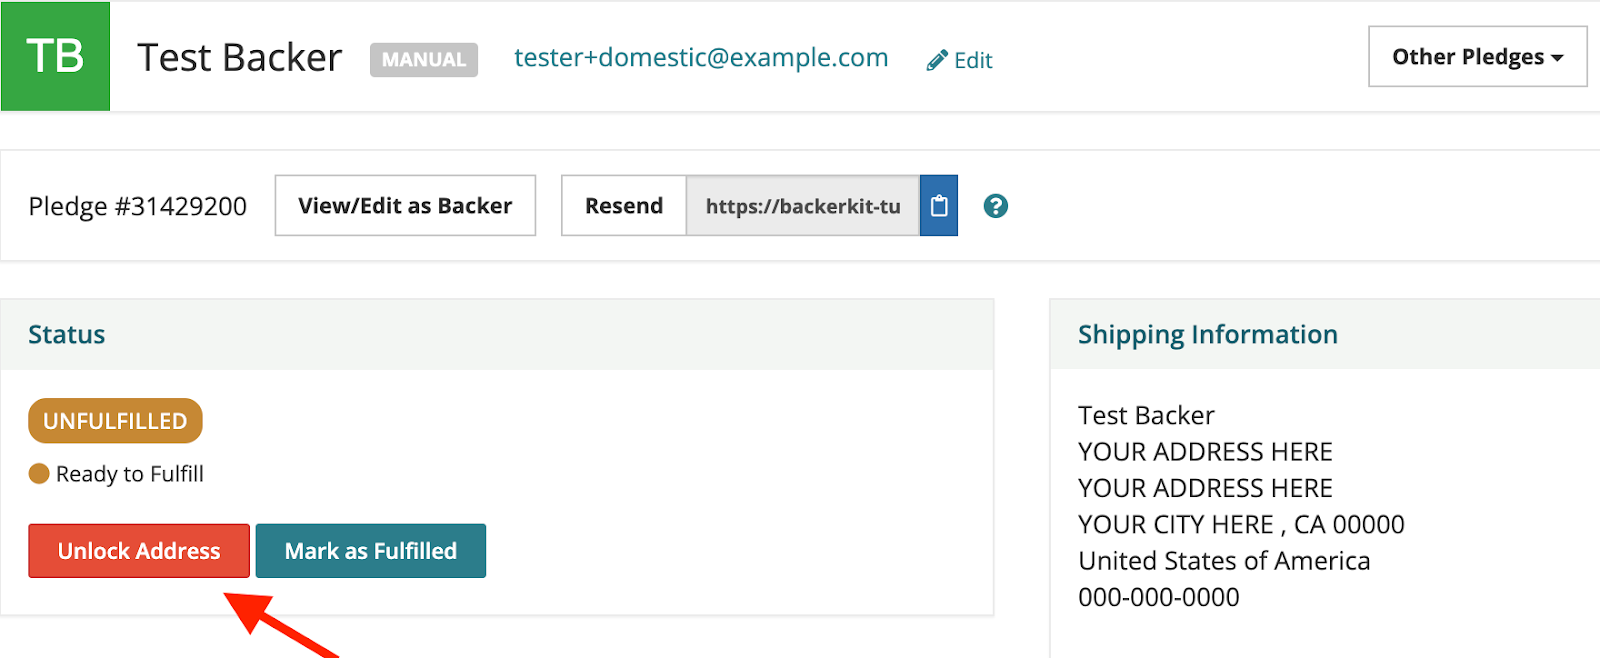Select the 000-000-0000 phone number
This screenshot has width=1600, height=658.
click(x=1159, y=597)
